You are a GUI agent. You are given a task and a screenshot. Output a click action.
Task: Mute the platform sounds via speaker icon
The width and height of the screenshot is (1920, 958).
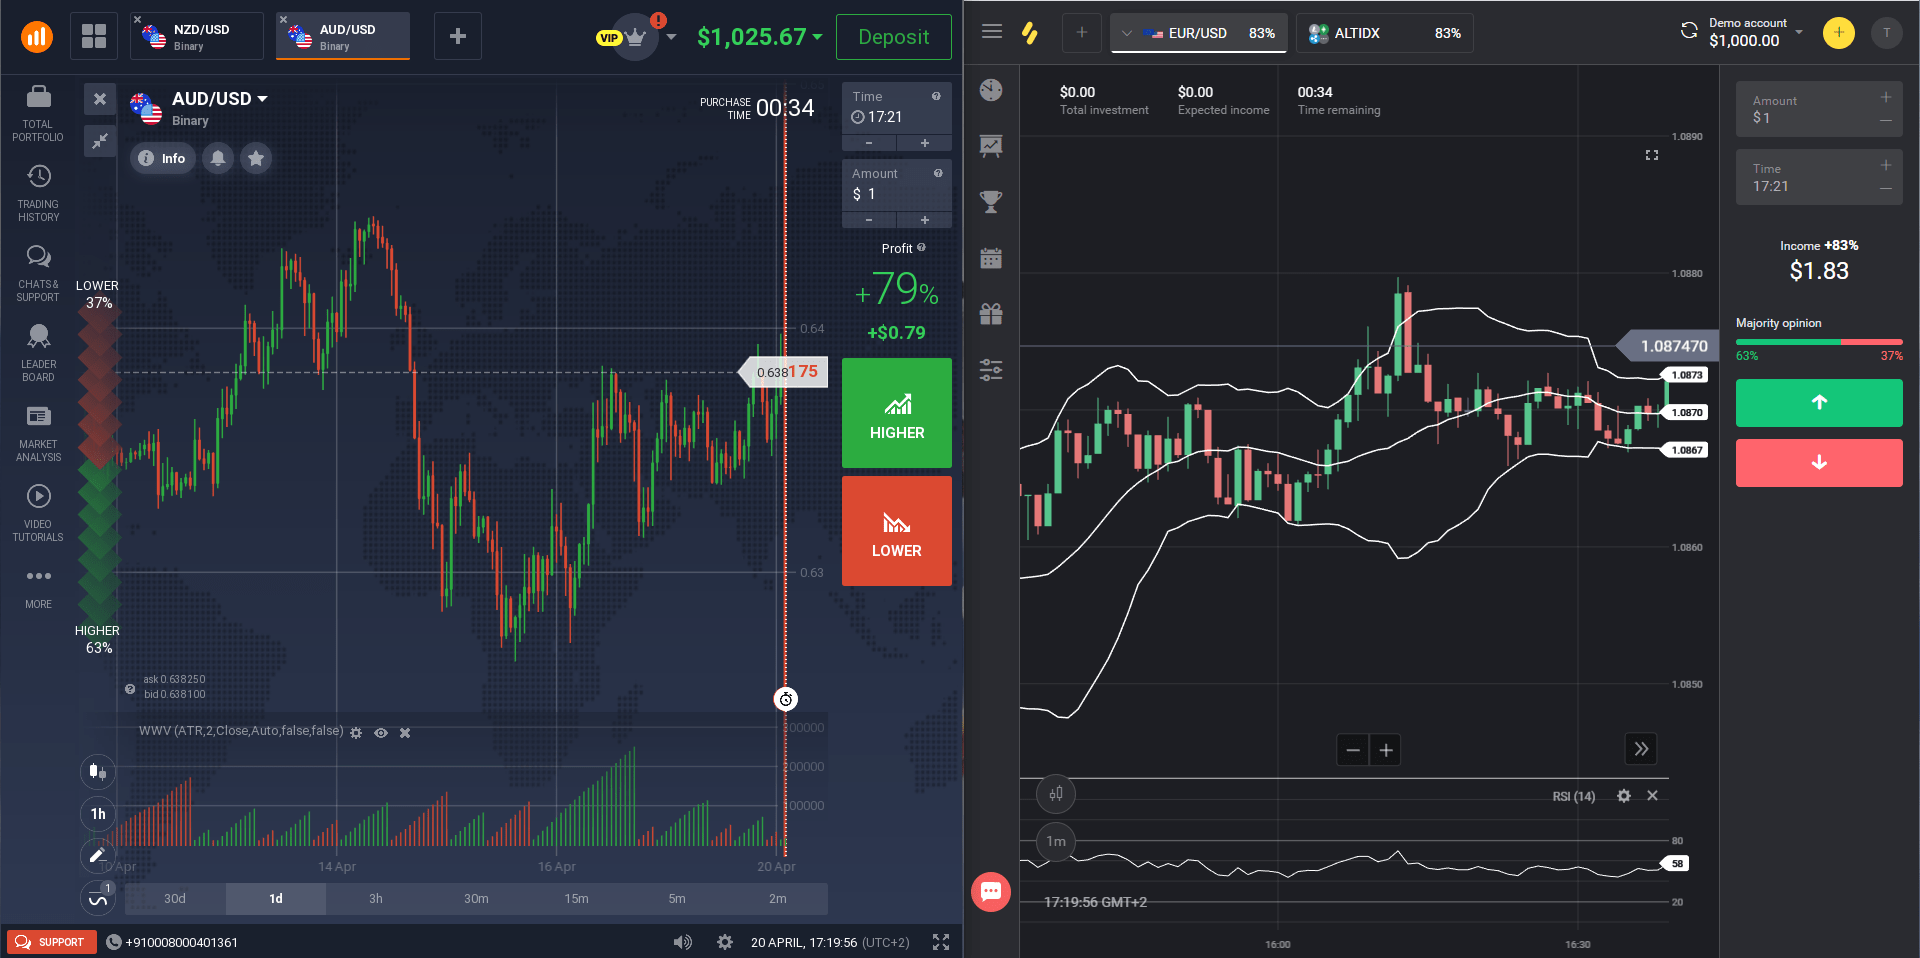click(683, 941)
